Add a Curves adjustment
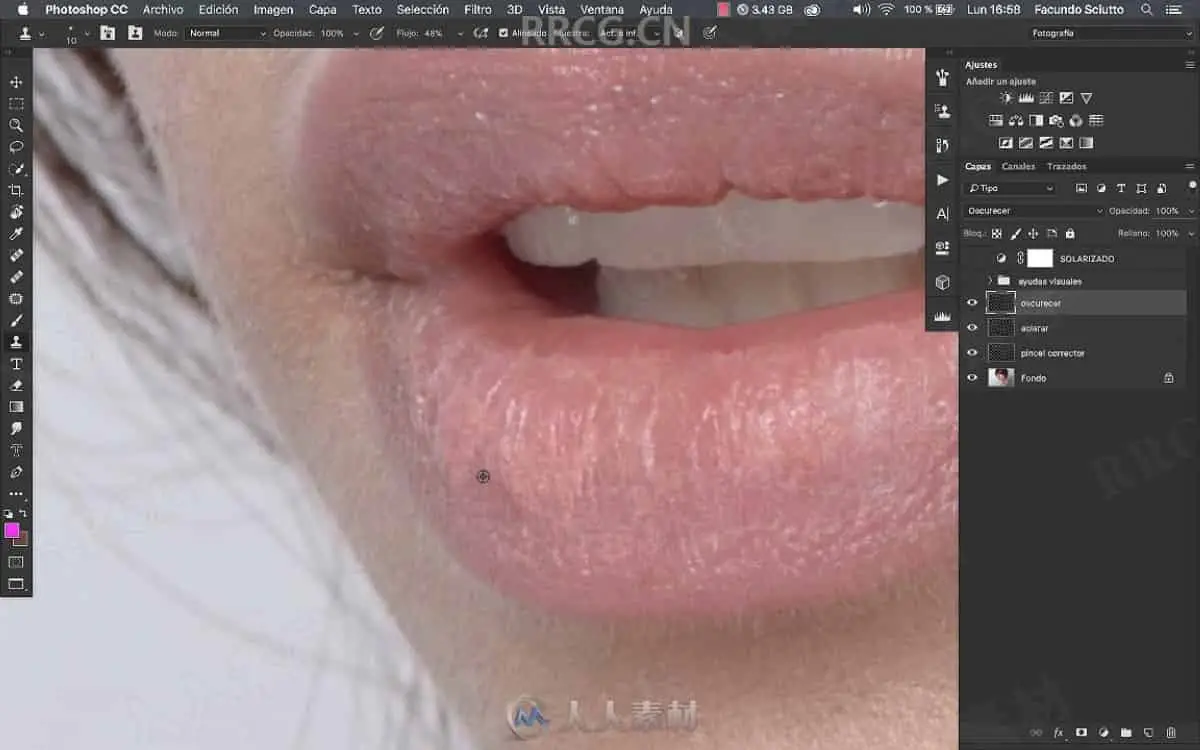The height and width of the screenshot is (750, 1200). pyautogui.click(x=1046, y=98)
